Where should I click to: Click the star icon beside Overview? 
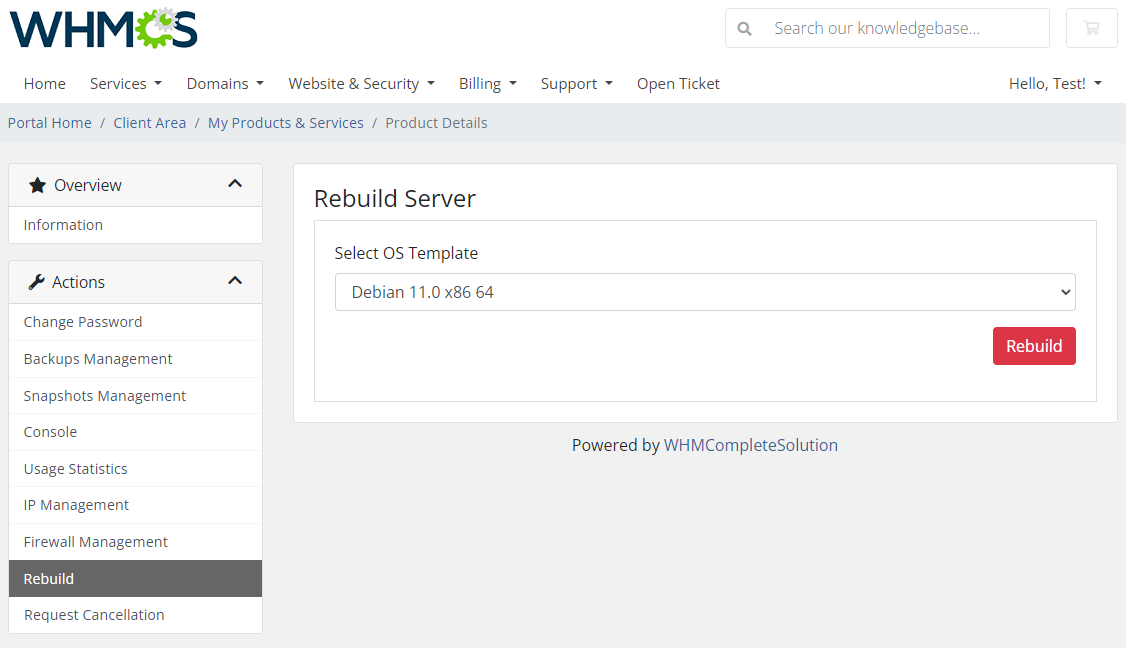click(37, 184)
